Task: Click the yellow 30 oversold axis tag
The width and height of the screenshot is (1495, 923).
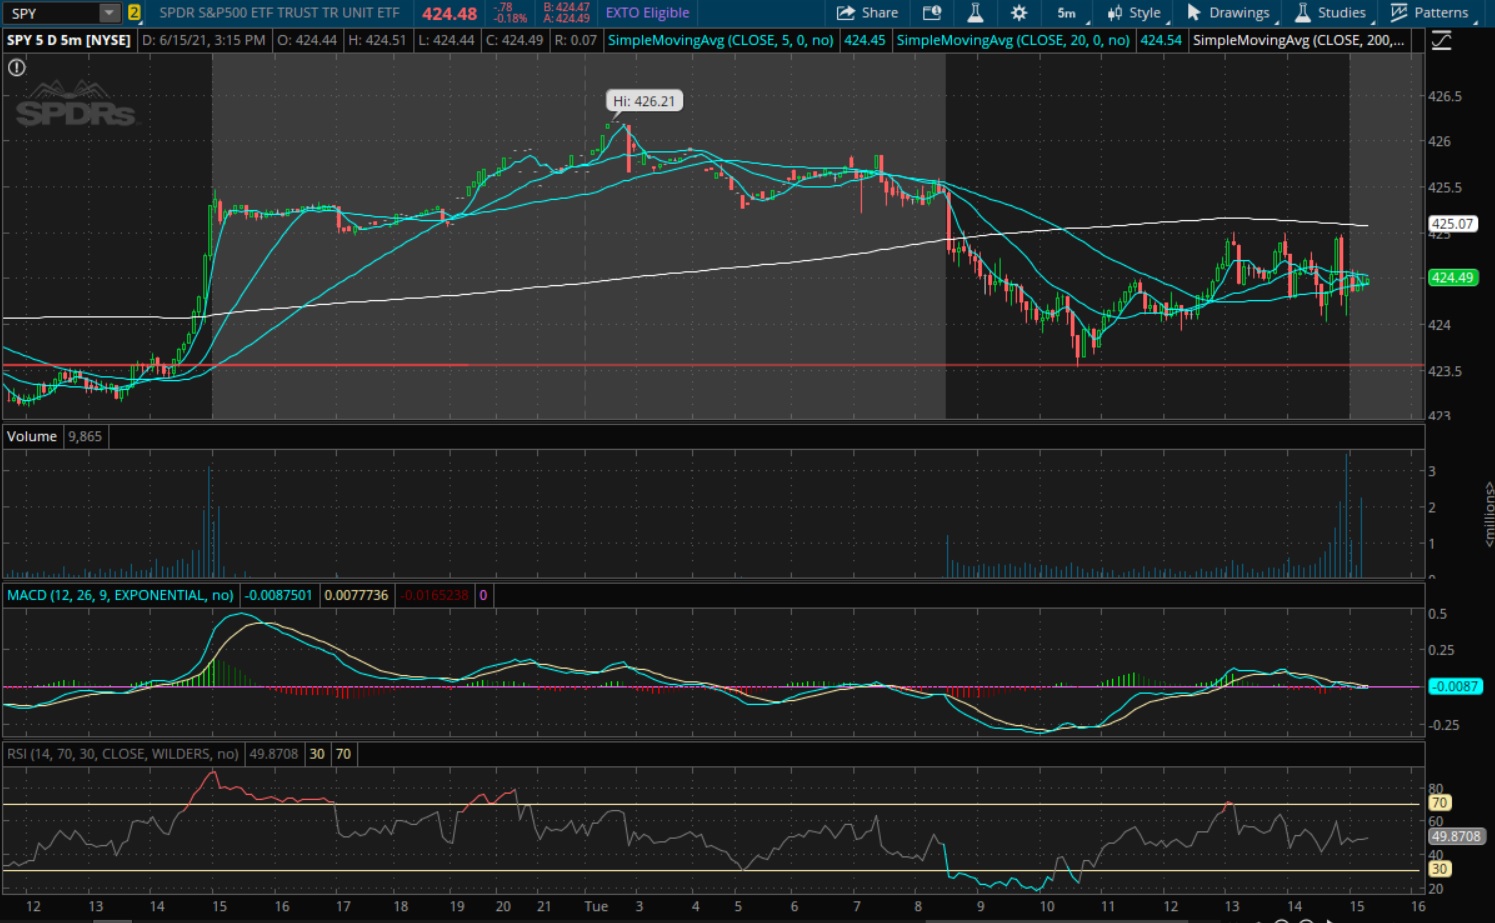Action: tap(1439, 868)
